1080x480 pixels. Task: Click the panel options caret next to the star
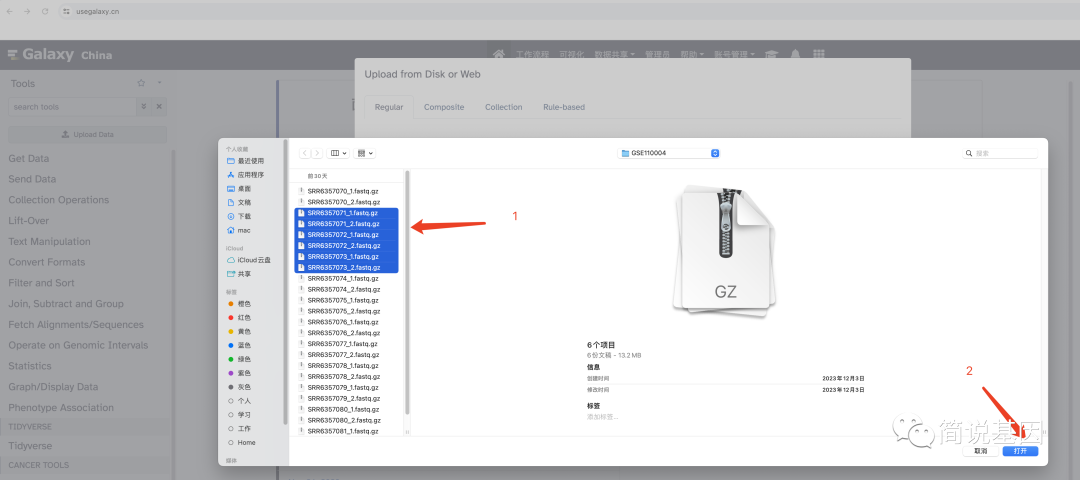click(159, 83)
